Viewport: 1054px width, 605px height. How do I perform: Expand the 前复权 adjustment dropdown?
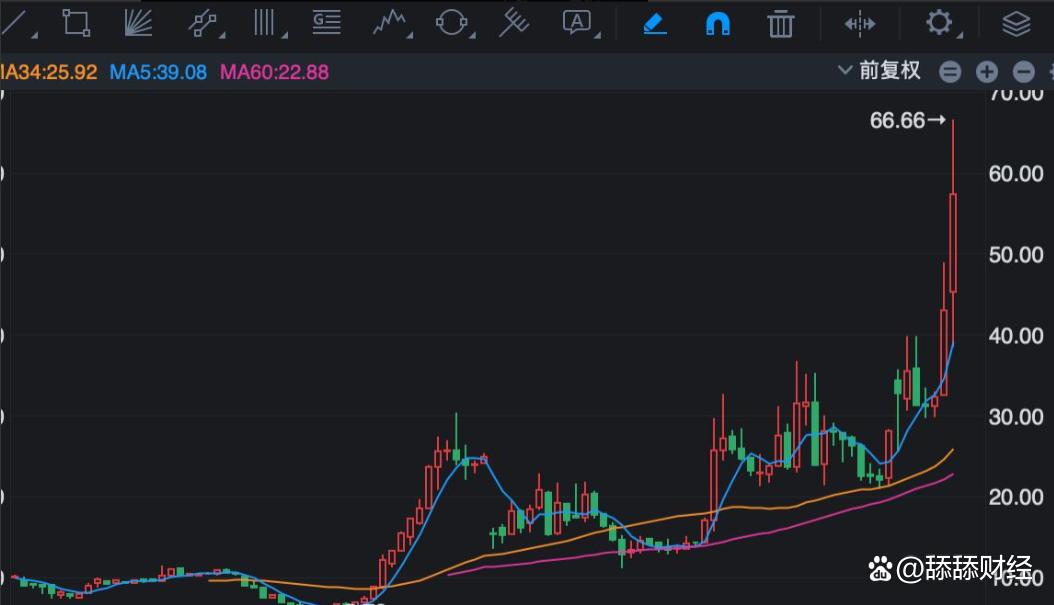[x=879, y=70]
